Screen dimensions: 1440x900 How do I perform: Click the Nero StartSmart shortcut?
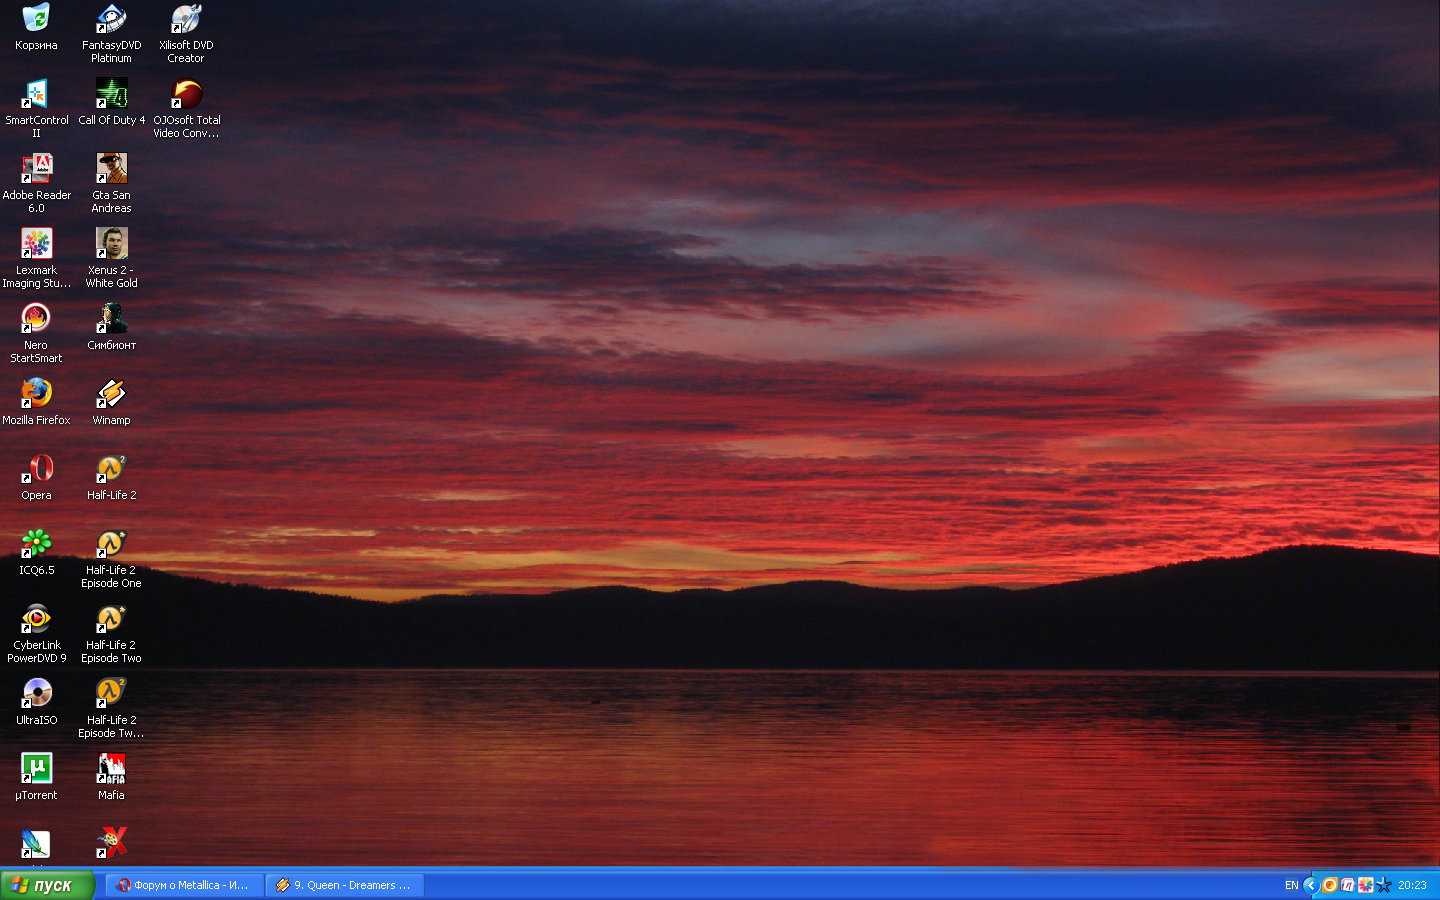tap(36, 319)
